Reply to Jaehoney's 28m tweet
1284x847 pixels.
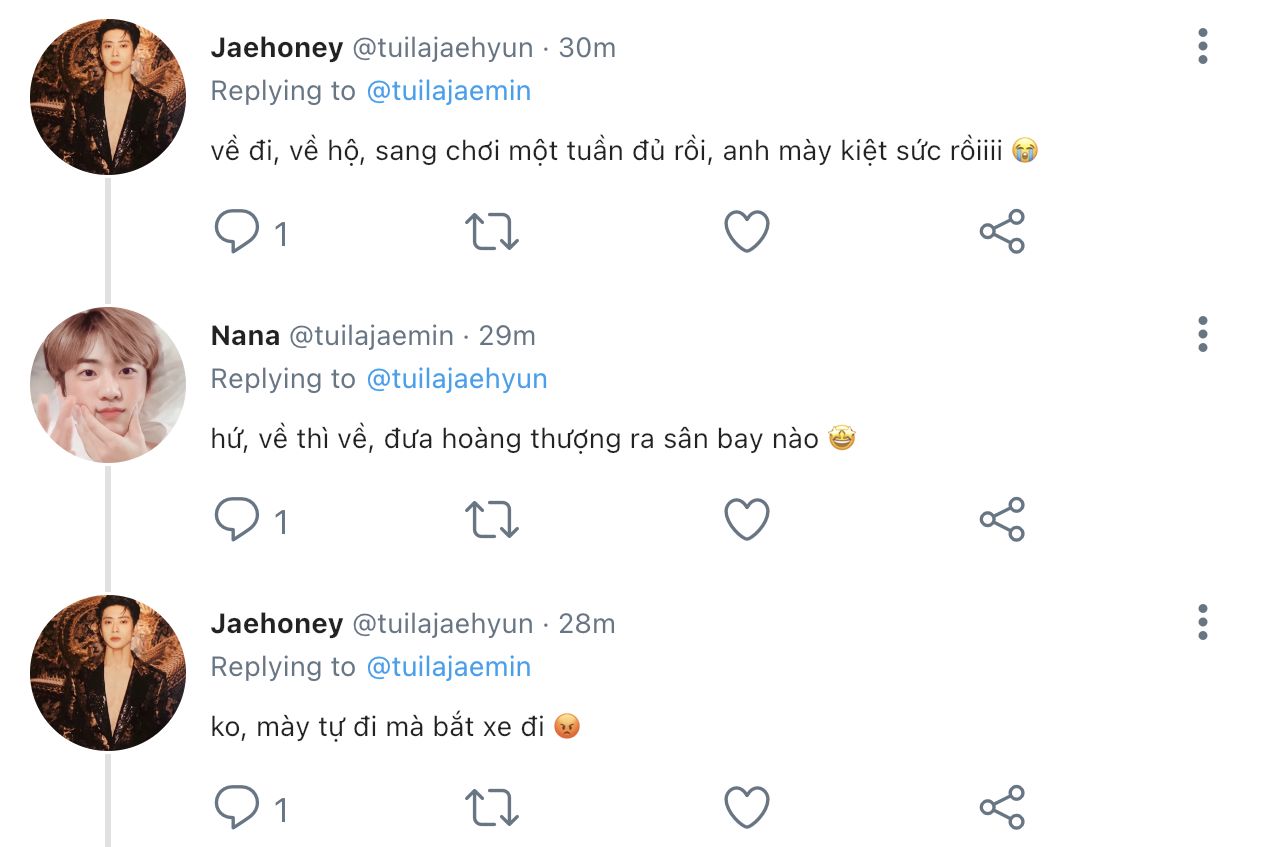tap(238, 808)
